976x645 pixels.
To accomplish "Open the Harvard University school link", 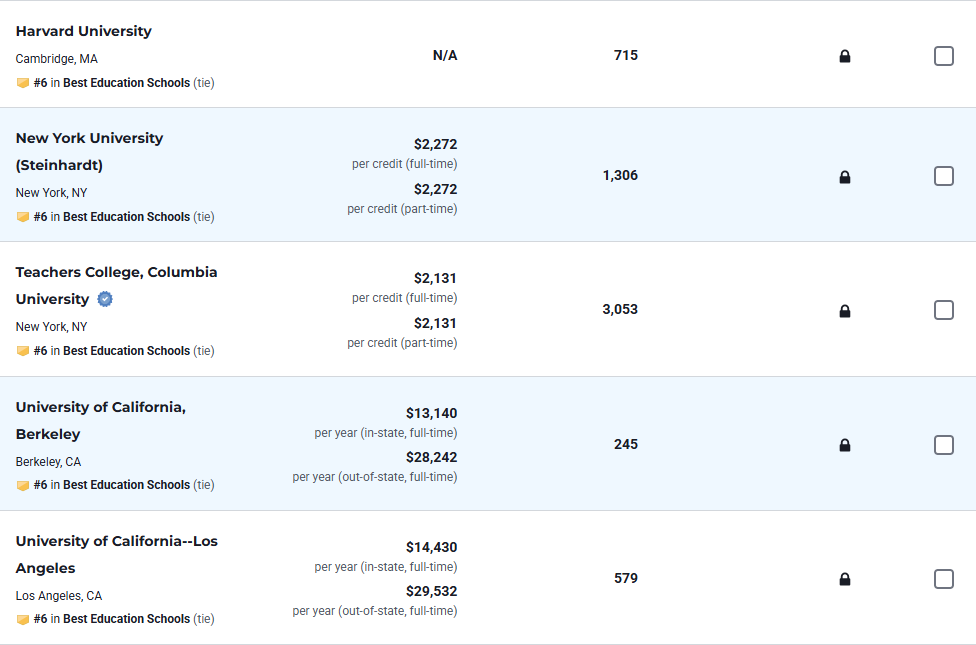I will 84,31.
